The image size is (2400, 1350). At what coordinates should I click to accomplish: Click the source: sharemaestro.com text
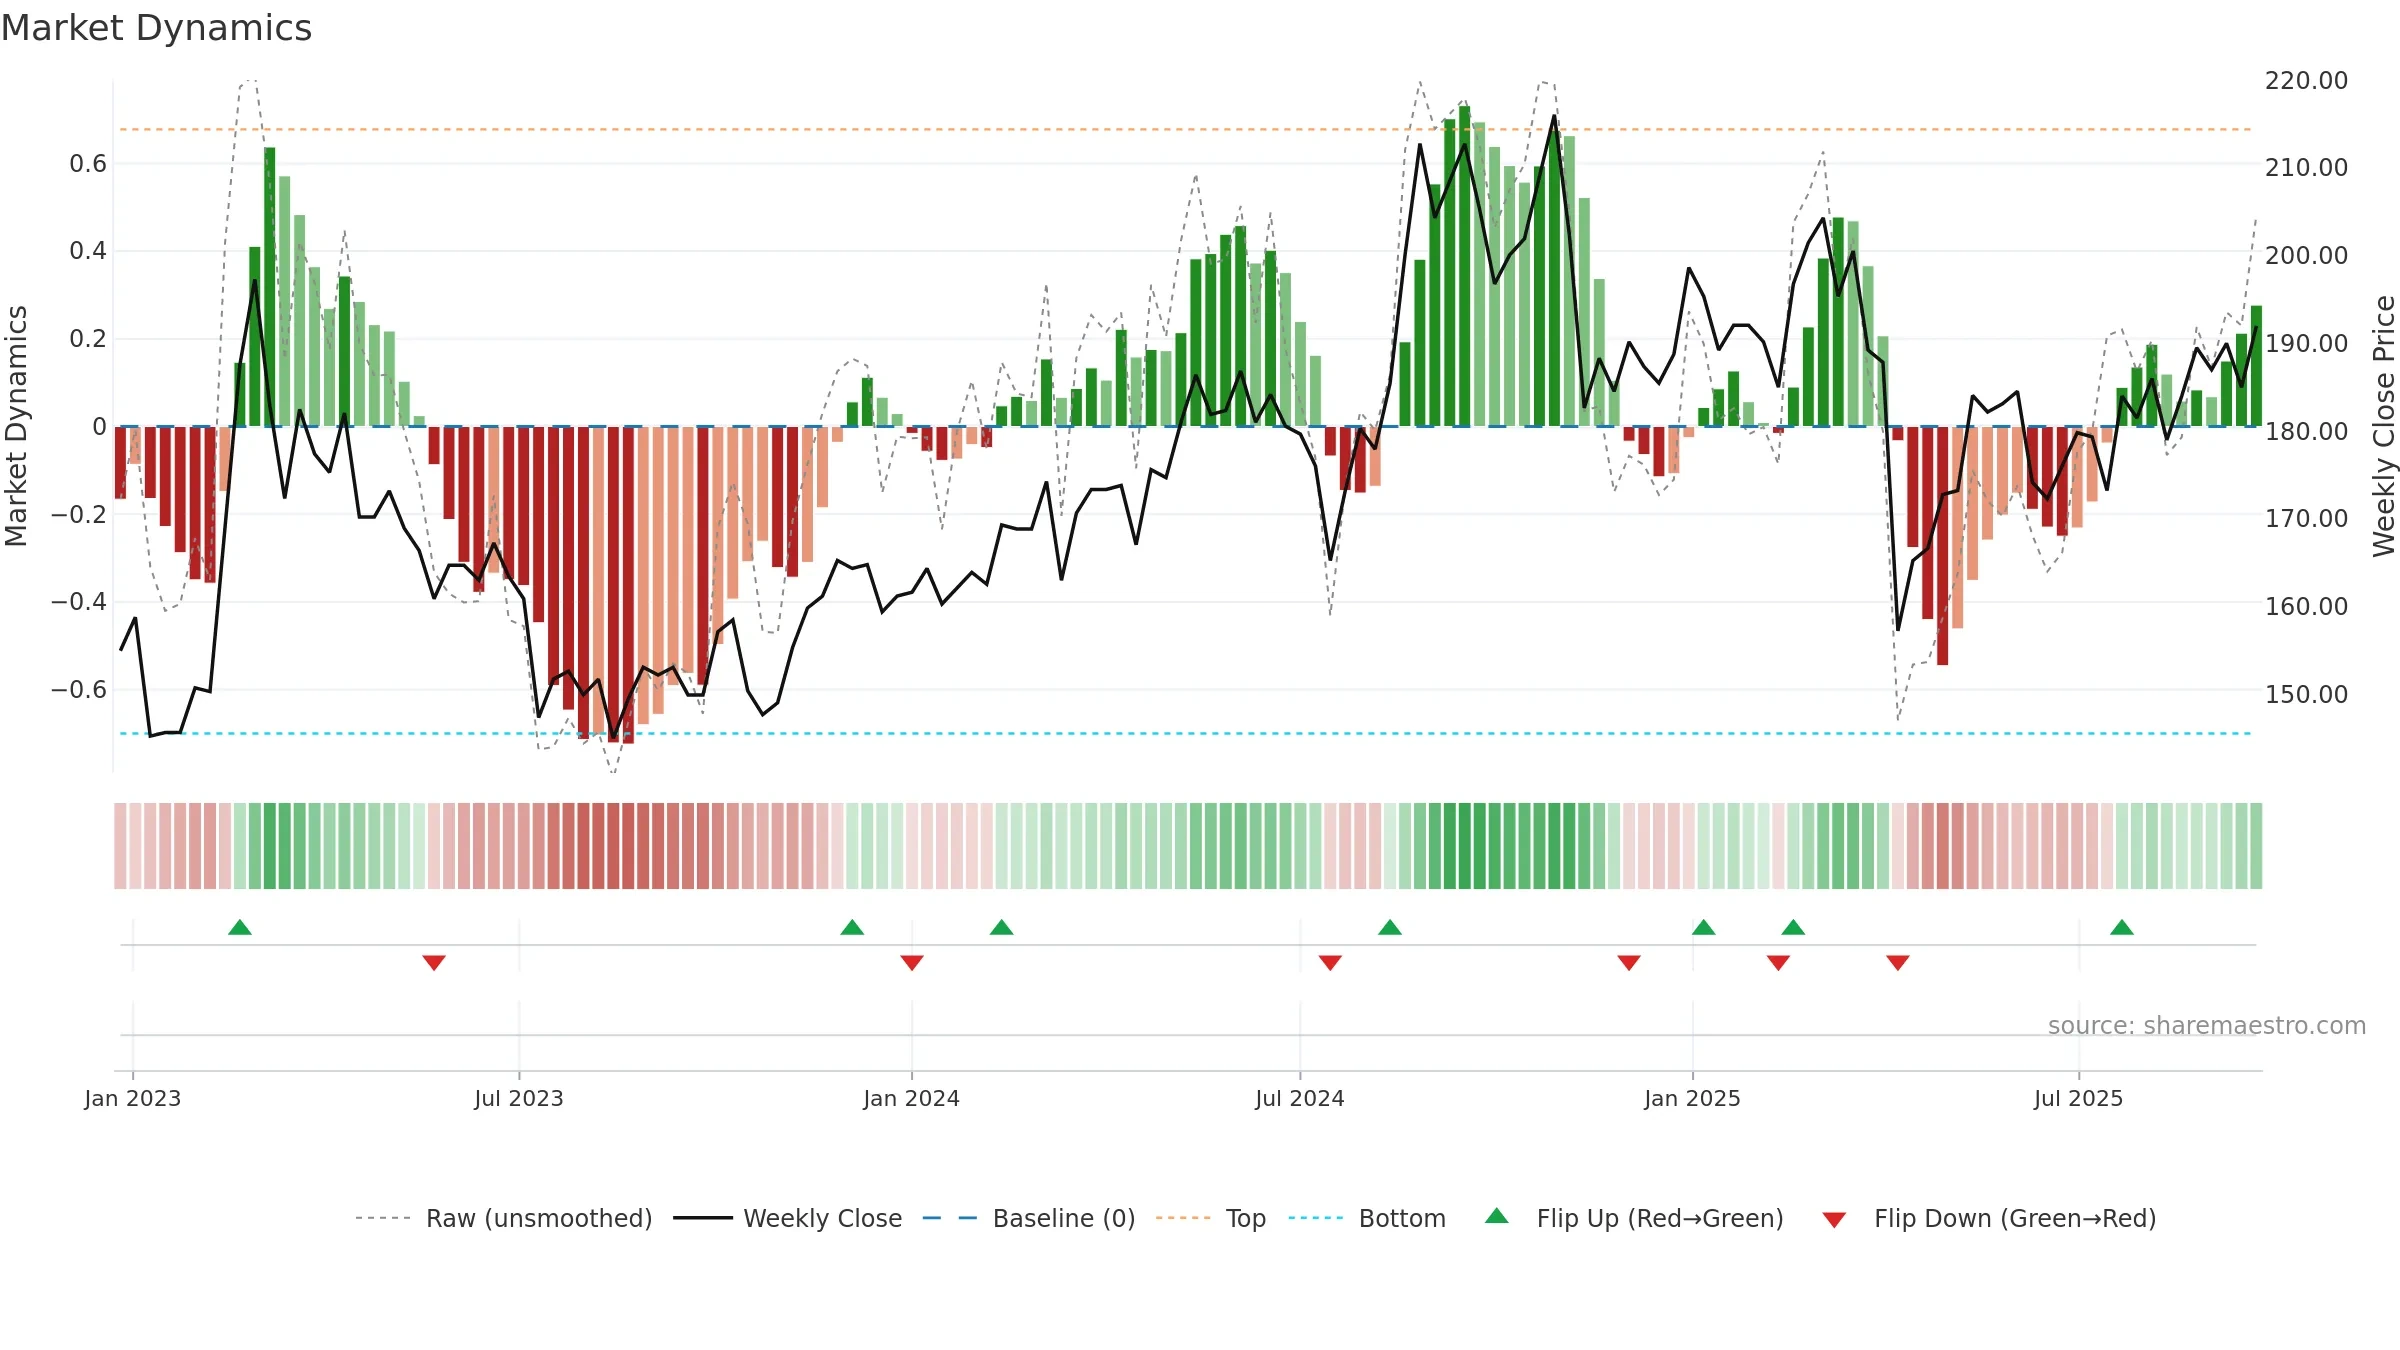click(2207, 1025)
